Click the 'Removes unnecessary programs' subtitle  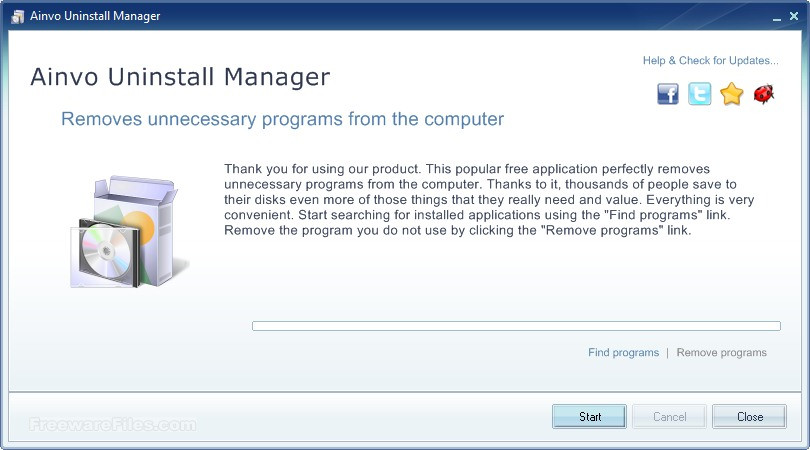282,120
